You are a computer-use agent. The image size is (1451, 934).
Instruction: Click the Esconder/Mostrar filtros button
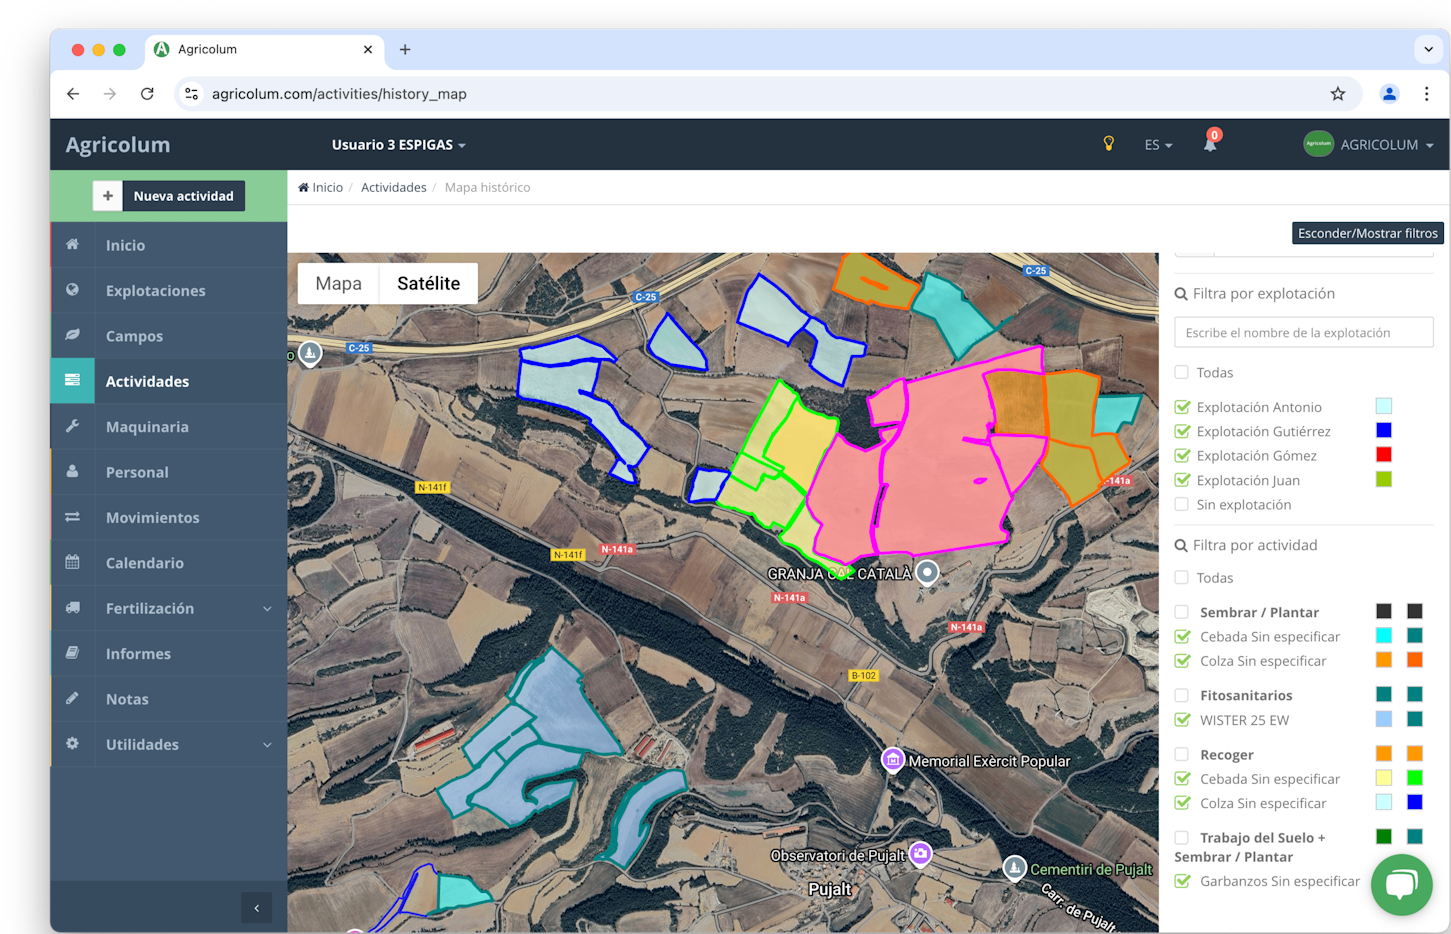point(1366,233)
